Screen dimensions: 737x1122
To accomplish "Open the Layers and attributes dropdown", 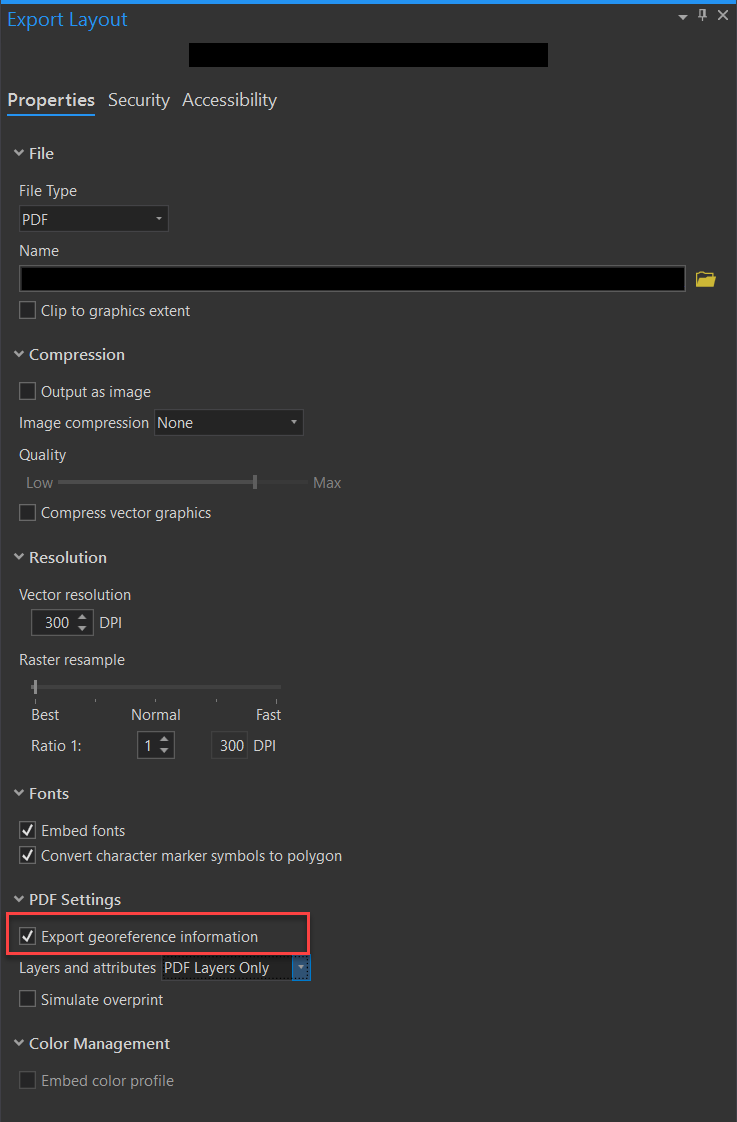I will click(x=300, y=968).
